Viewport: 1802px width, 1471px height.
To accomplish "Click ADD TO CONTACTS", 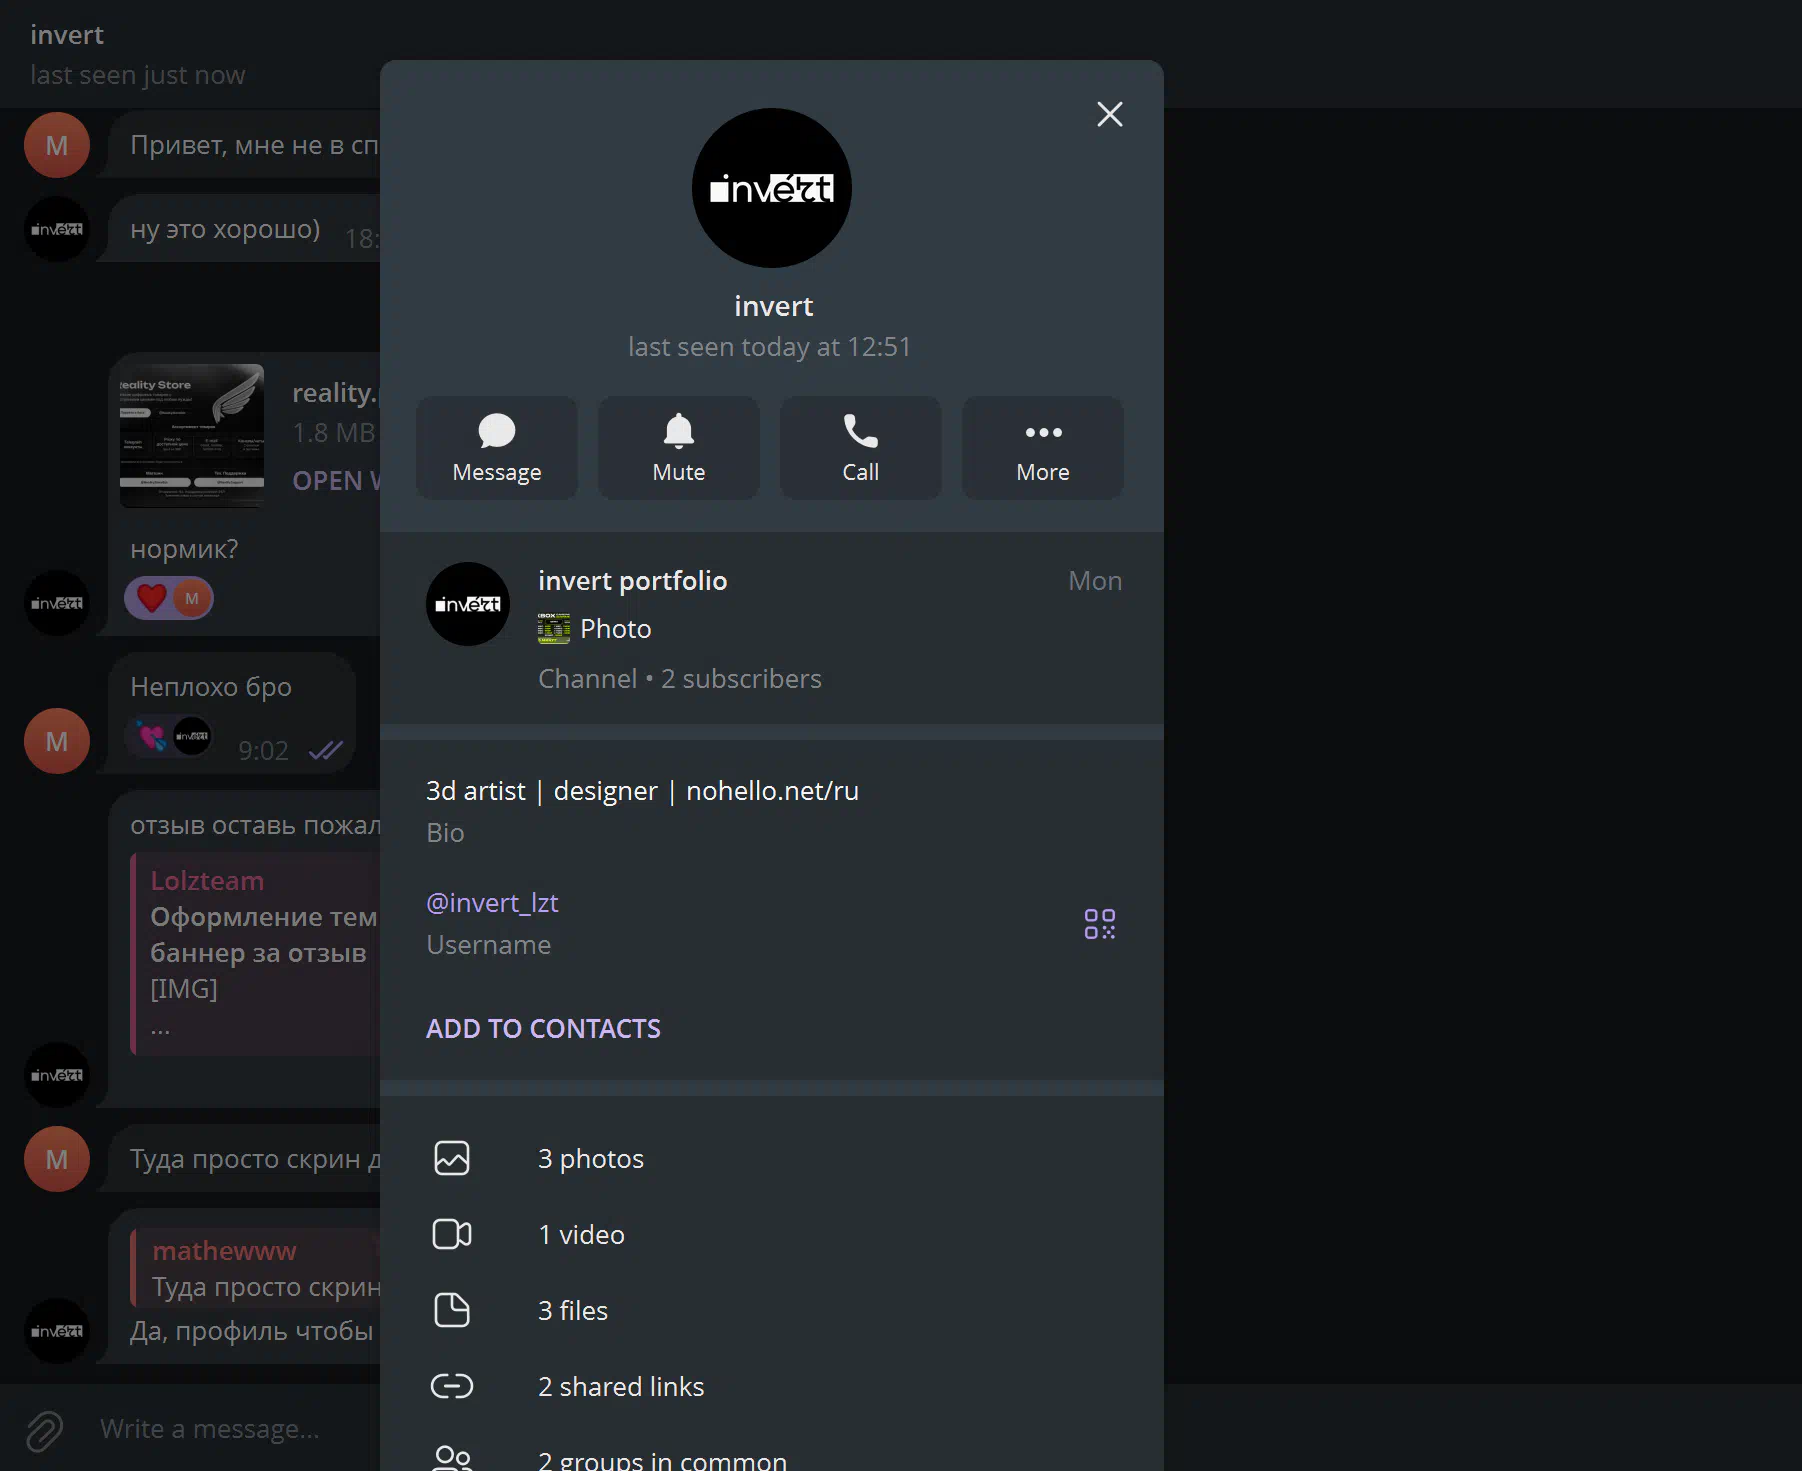I will (543, 1029).
